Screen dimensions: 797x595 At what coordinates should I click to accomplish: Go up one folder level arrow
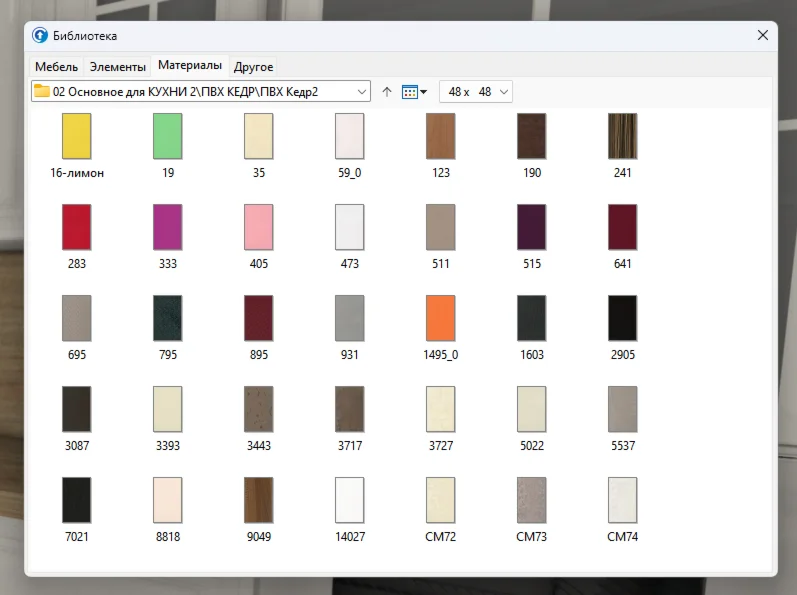pos(388,92)
